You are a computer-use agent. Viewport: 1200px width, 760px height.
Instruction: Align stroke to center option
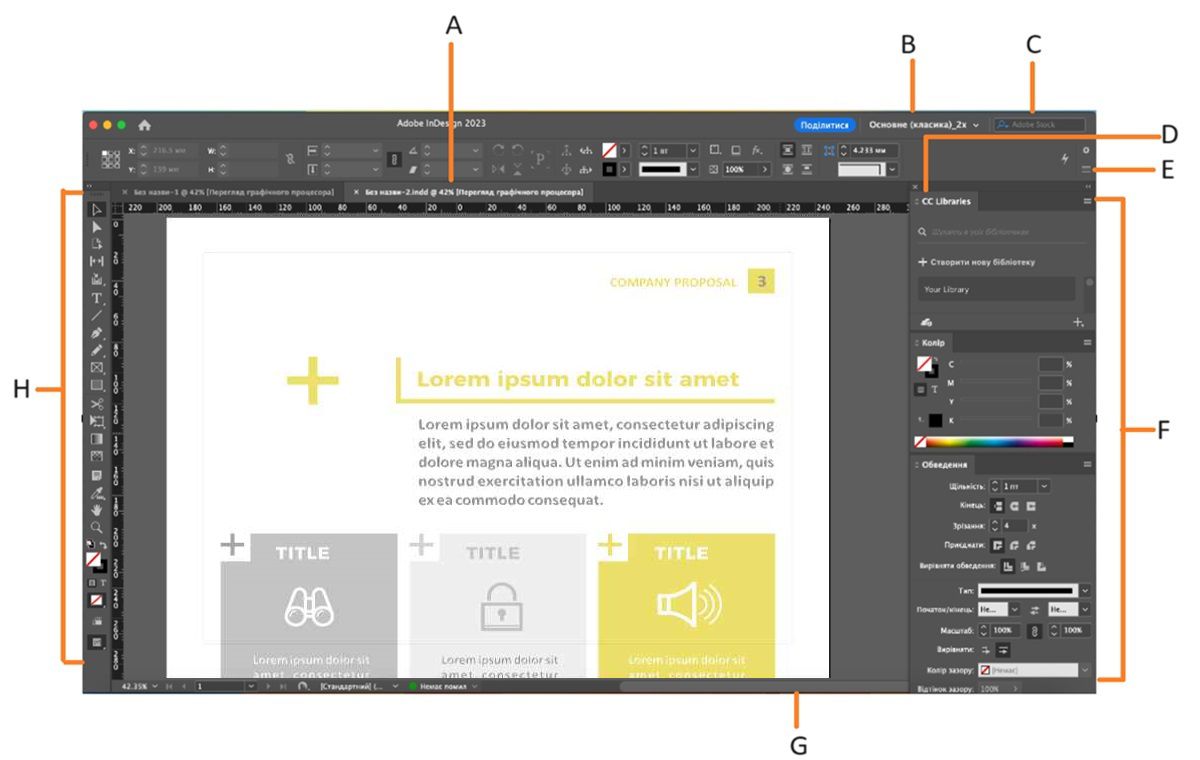(x=1008, y=566)
